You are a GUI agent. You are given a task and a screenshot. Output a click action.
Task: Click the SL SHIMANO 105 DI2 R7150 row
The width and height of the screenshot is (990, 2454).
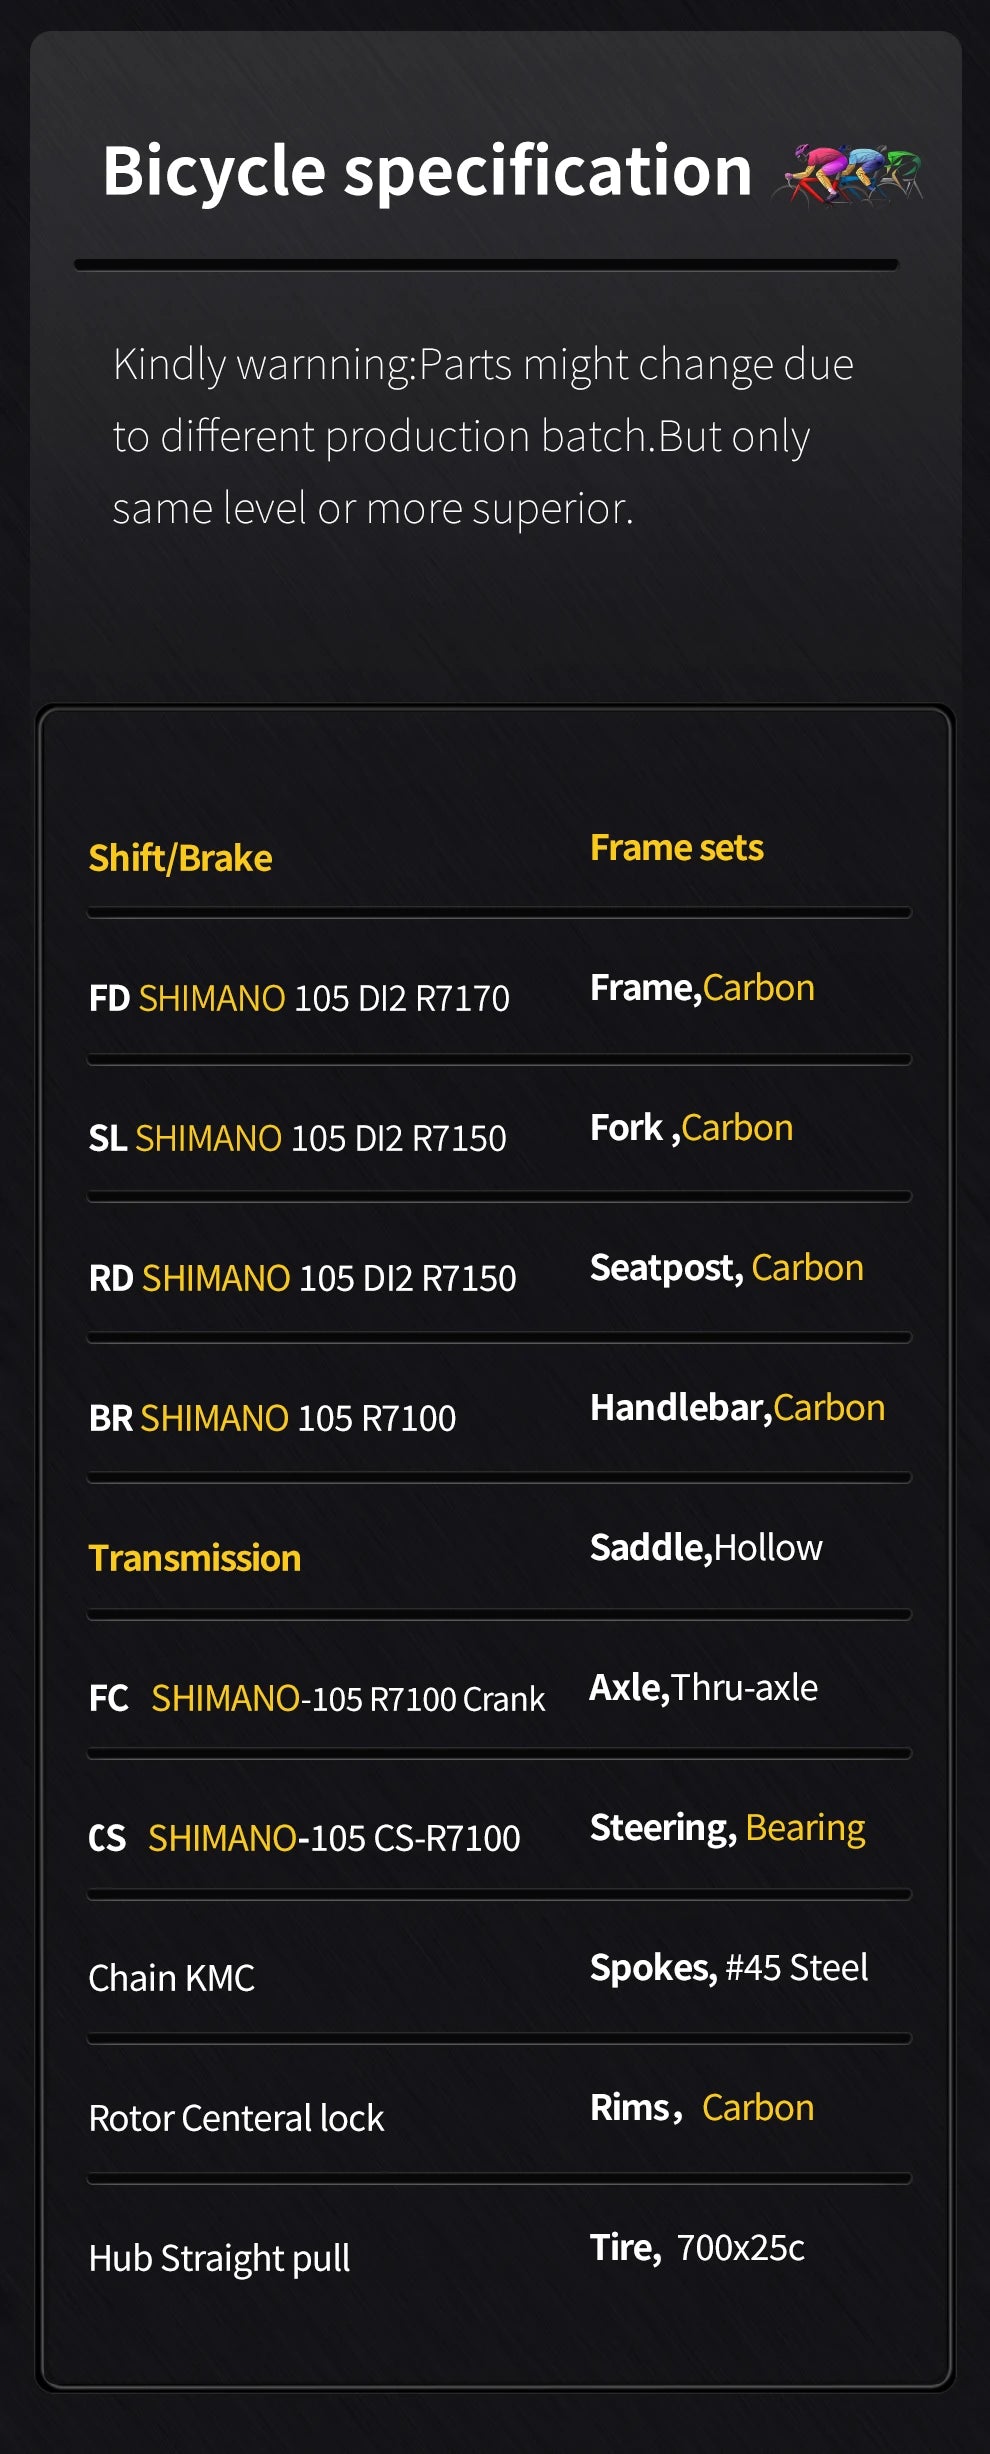[297, 1138]
